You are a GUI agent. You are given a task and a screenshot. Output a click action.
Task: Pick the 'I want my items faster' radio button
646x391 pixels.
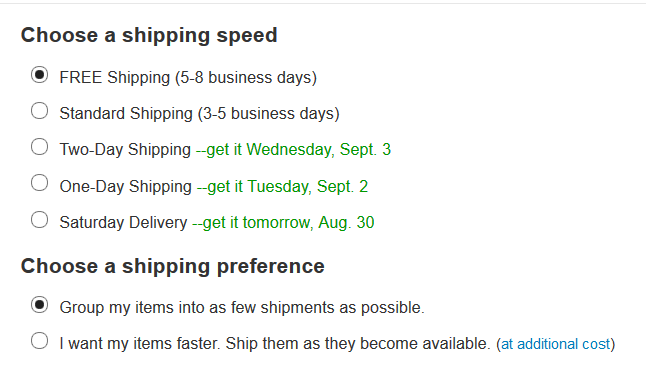tap(40, 341)
